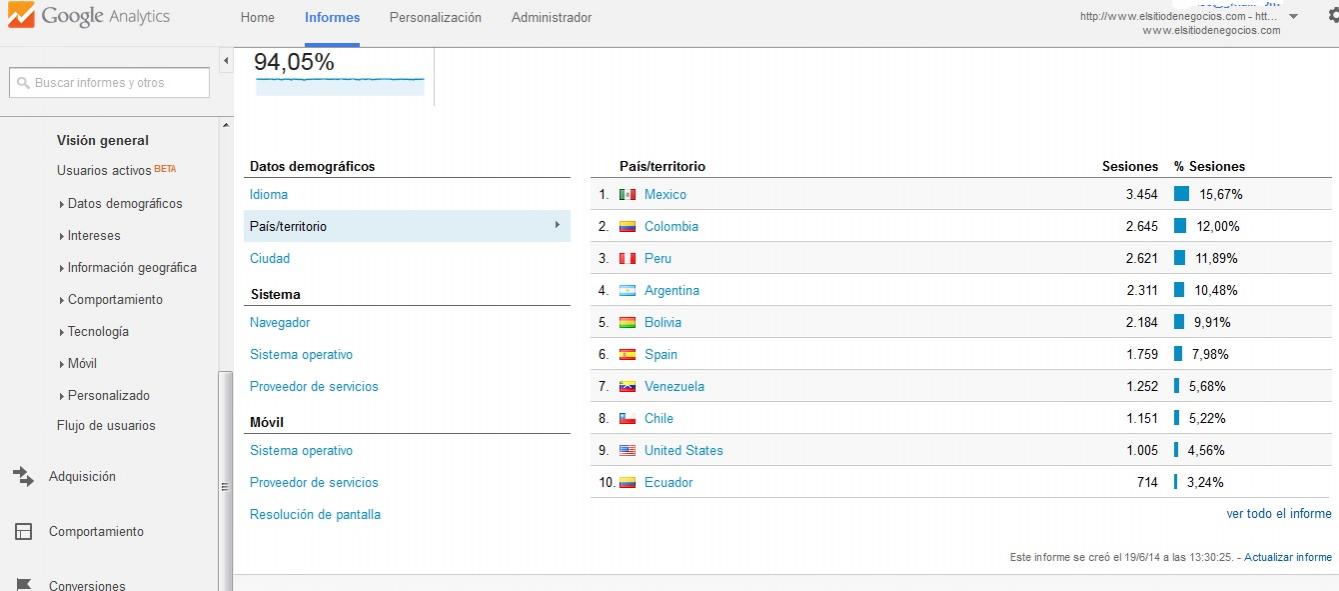
Task: Select Proveedor de servicios under Sistema
Action: coord(314,387)
